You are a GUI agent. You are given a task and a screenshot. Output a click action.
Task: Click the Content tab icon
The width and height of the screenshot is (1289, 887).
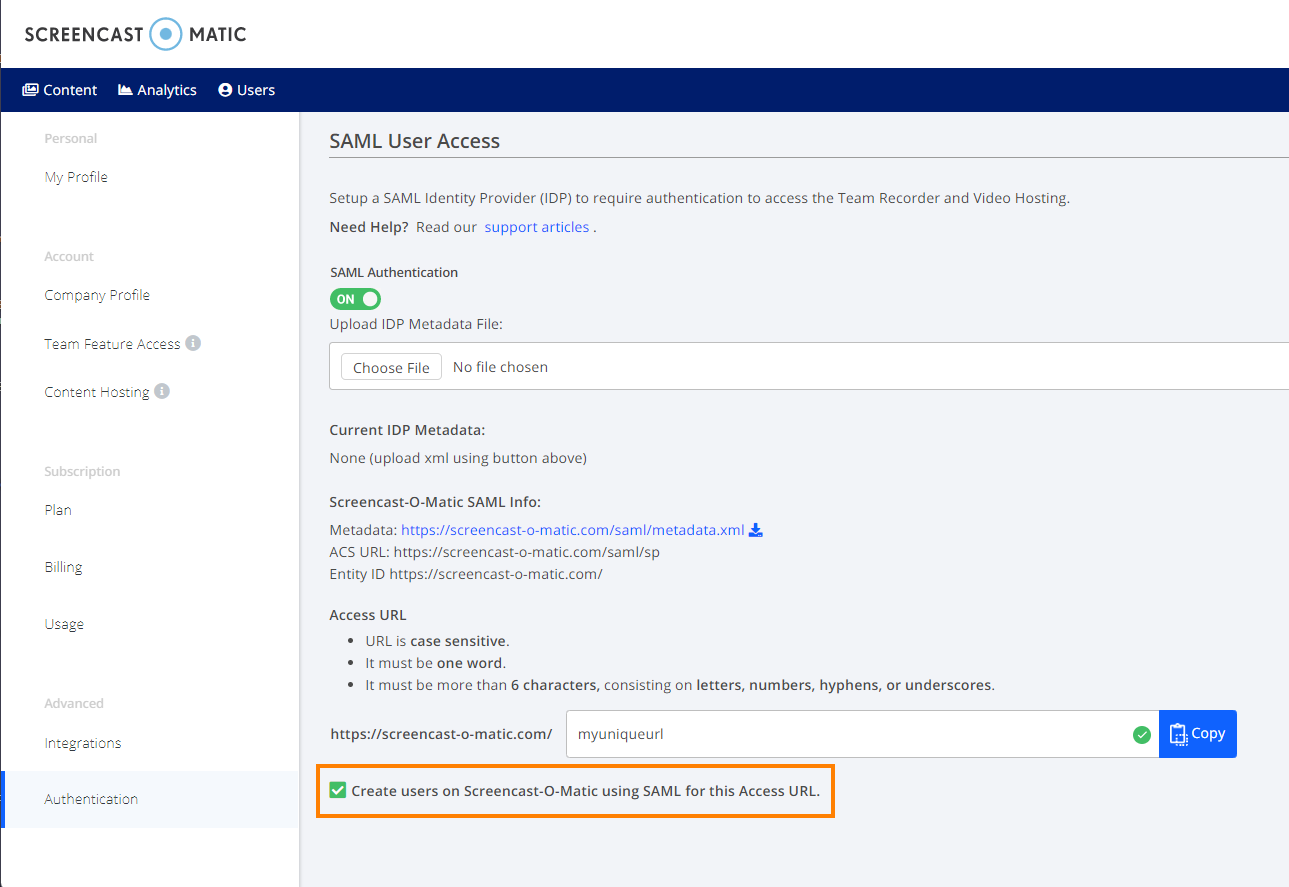[x=30, y=90]
